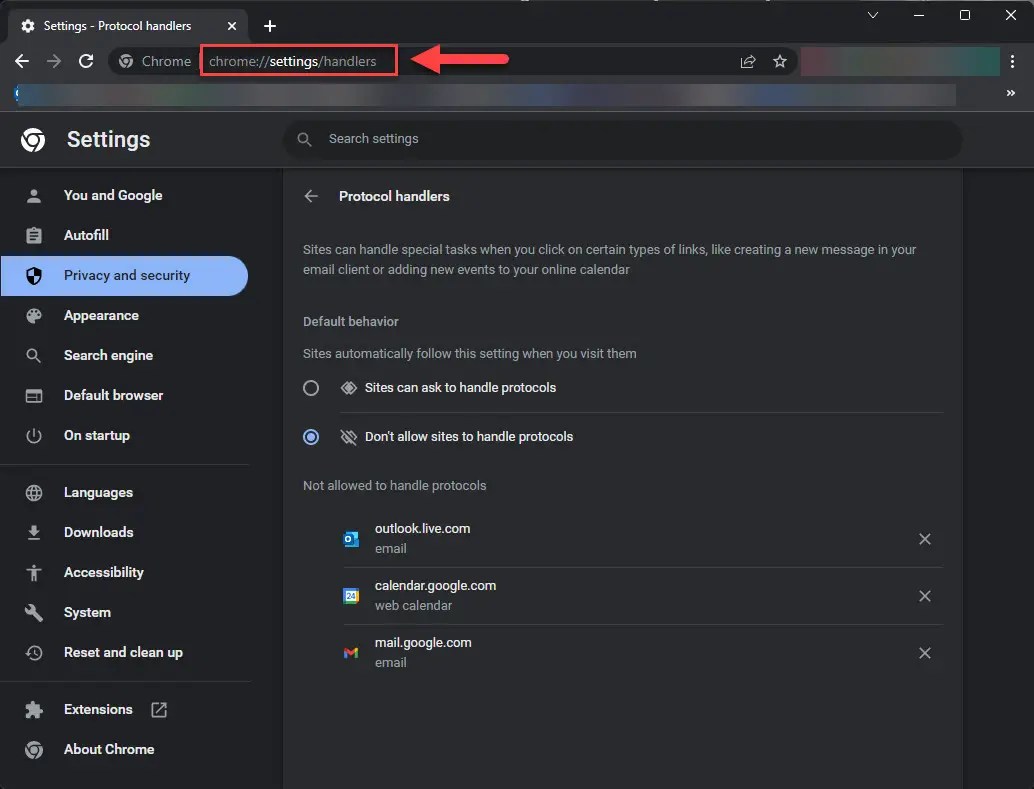
Task: Click the On startup power icon
Action: [33, 435]
